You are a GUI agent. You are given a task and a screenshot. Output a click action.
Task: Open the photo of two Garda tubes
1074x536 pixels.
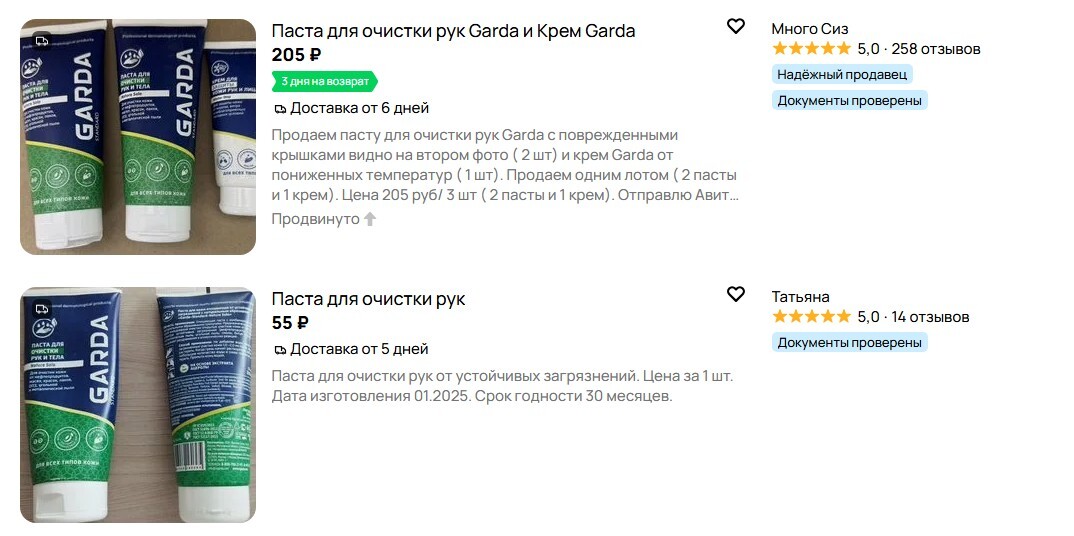pos(138,405)
